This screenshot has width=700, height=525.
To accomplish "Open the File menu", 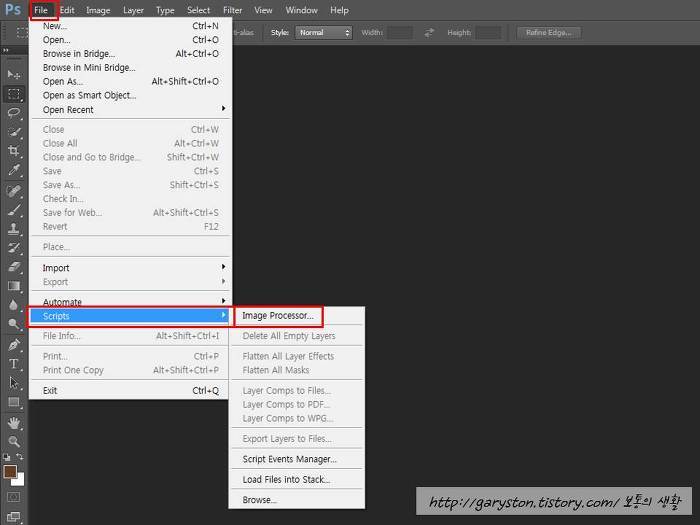I will click(x=41, y=10).
